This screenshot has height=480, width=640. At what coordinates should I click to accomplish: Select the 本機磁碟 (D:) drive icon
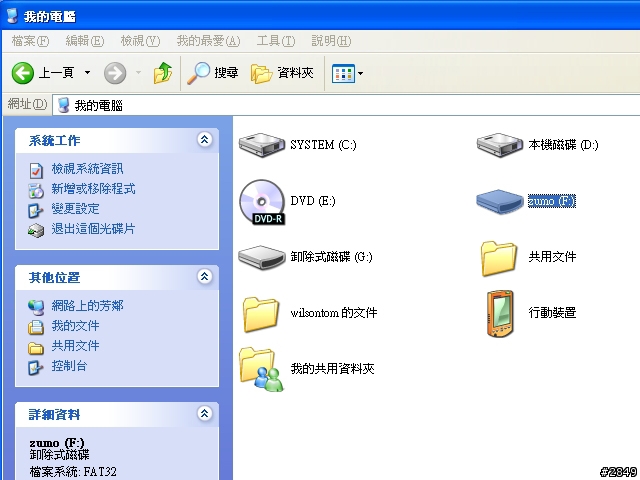click(500, 145)
